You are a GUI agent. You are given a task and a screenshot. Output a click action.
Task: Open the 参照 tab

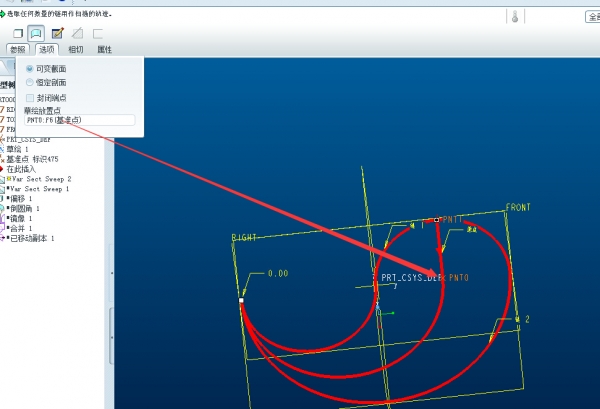pyautogui.click(x=17, y=49)
